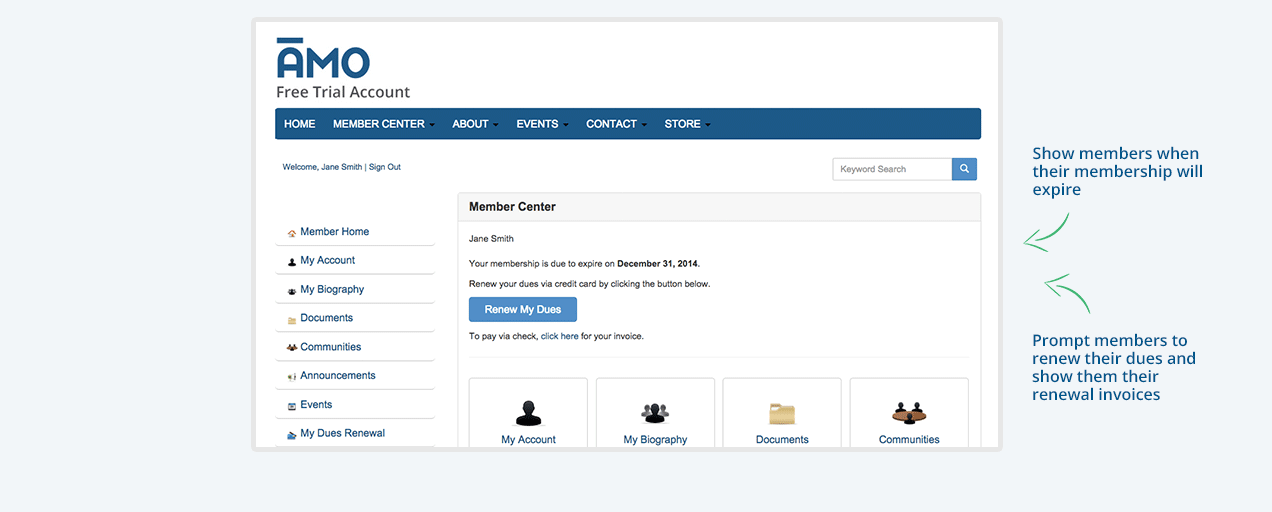Open My Dues Renewal in the sidebar

click(343, 433)
